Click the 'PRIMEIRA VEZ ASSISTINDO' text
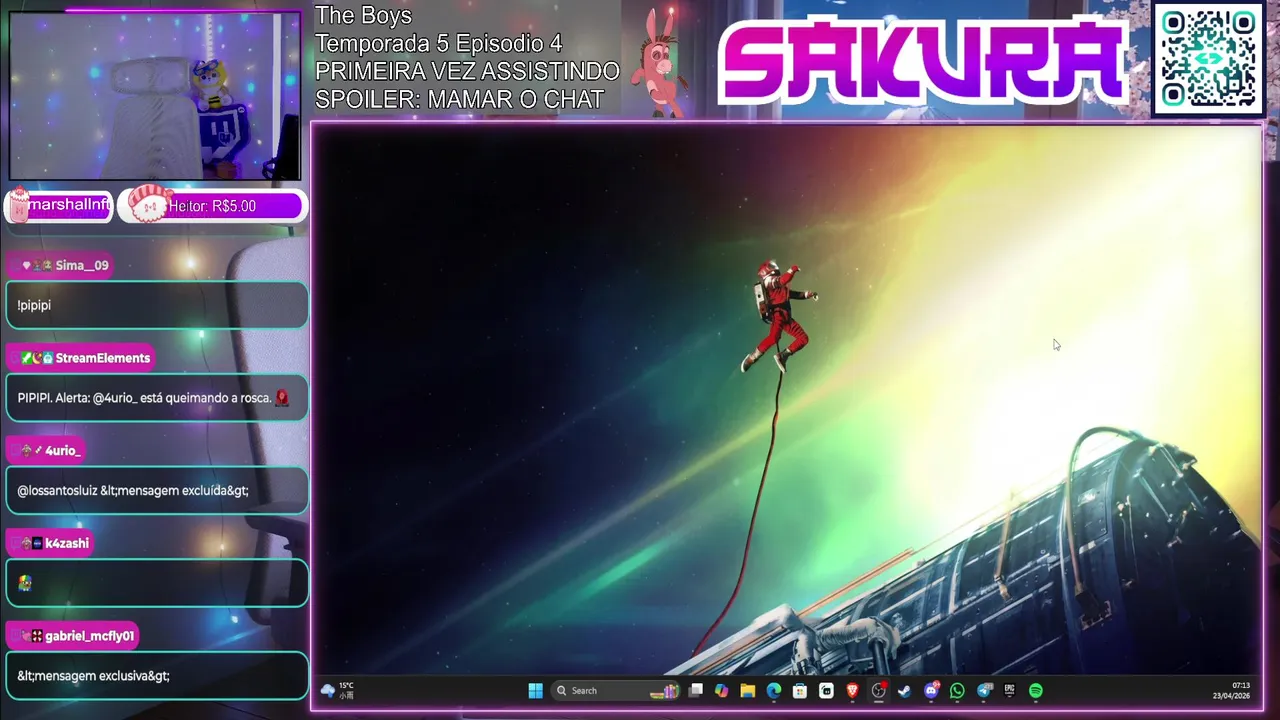The height and width of the screenshot is (720, 1280). click(467, 72)
